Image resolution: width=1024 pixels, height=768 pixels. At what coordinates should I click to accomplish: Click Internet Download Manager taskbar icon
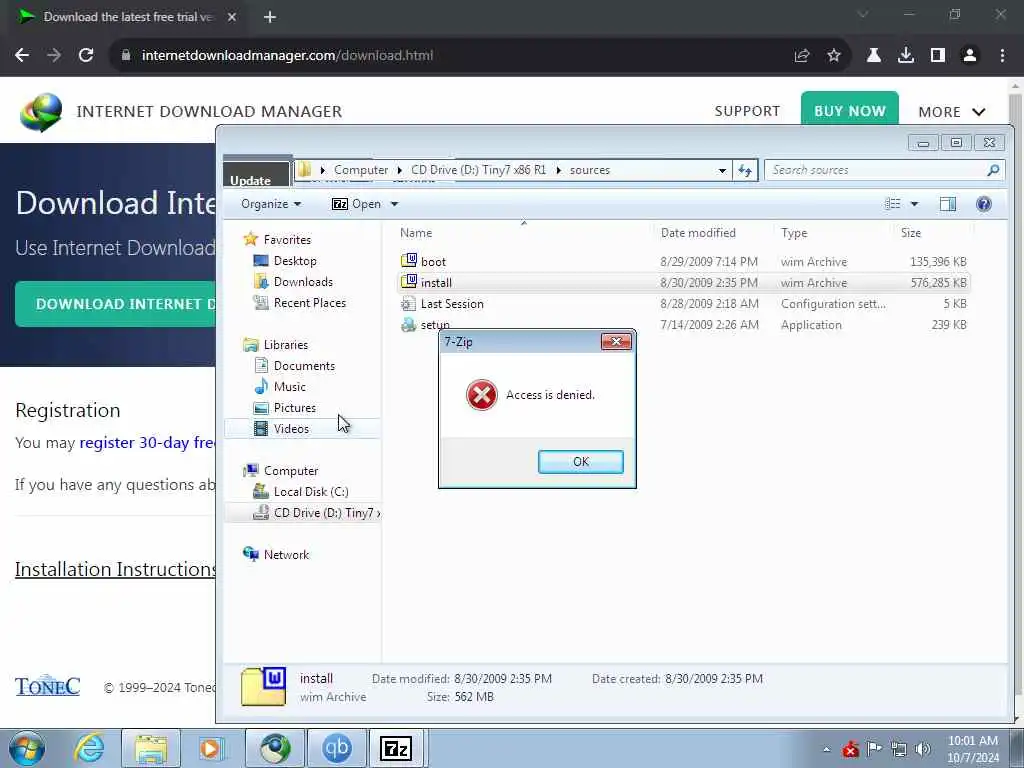point(275,748)
